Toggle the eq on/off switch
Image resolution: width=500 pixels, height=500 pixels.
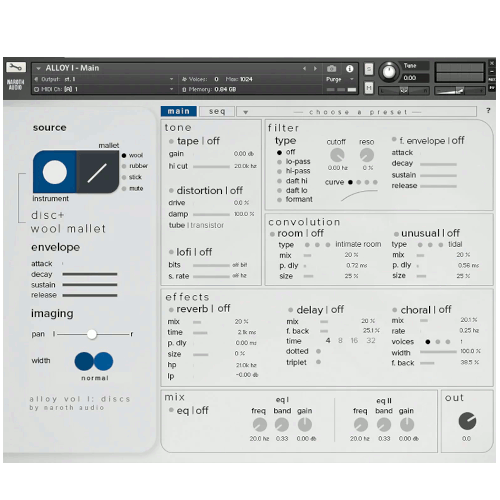[x=171, y=410]
